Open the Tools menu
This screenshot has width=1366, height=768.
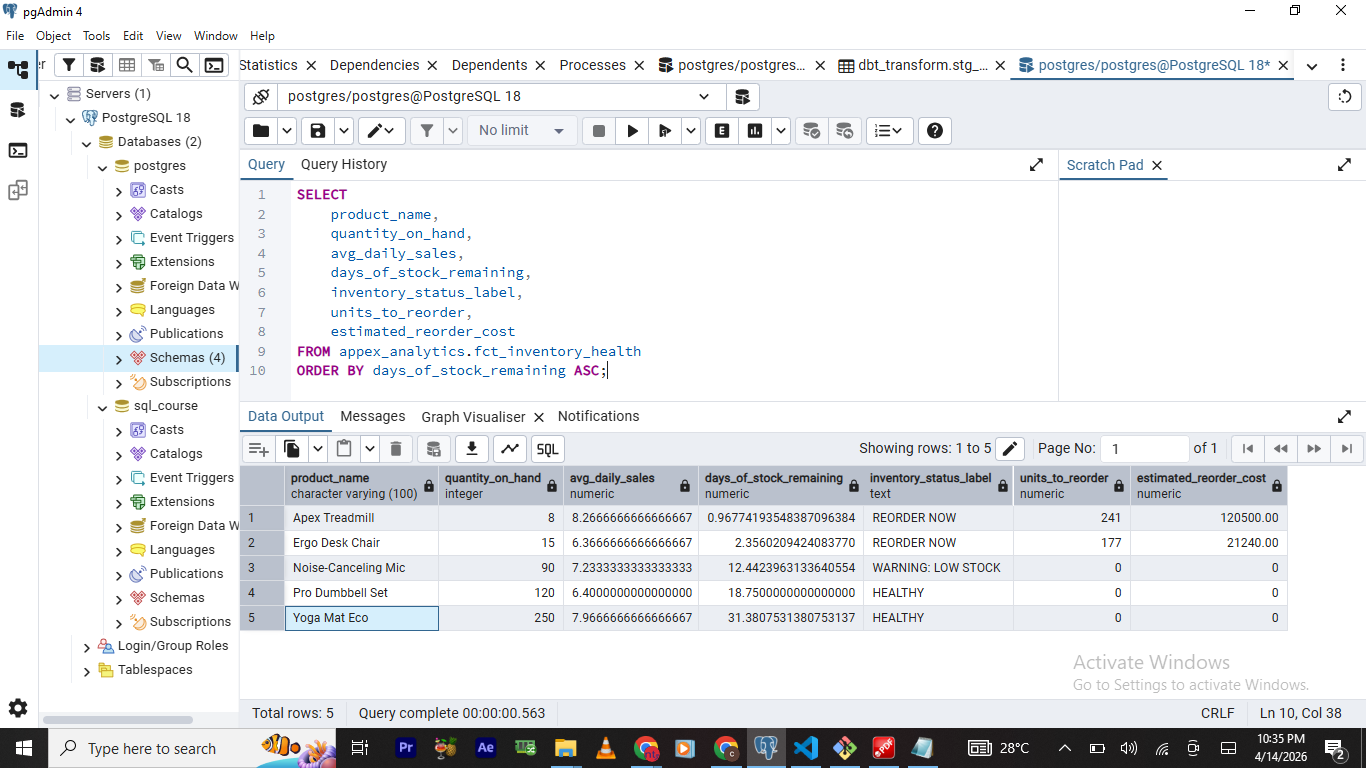(x=96, y=35)
